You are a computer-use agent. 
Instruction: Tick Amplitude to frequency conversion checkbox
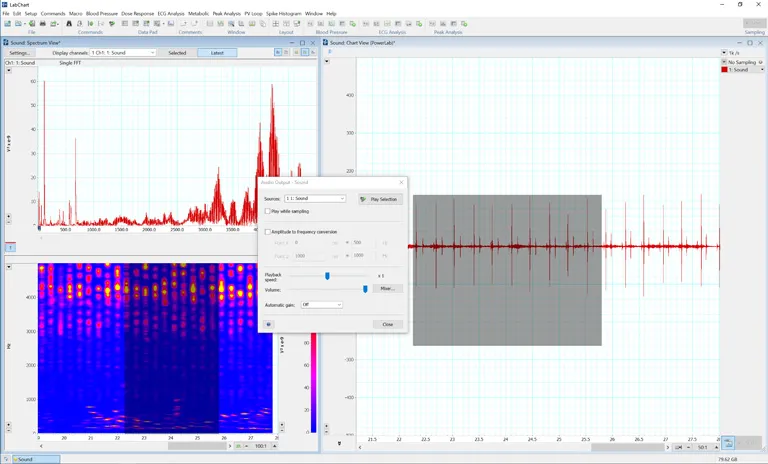(x=268, y=232)
